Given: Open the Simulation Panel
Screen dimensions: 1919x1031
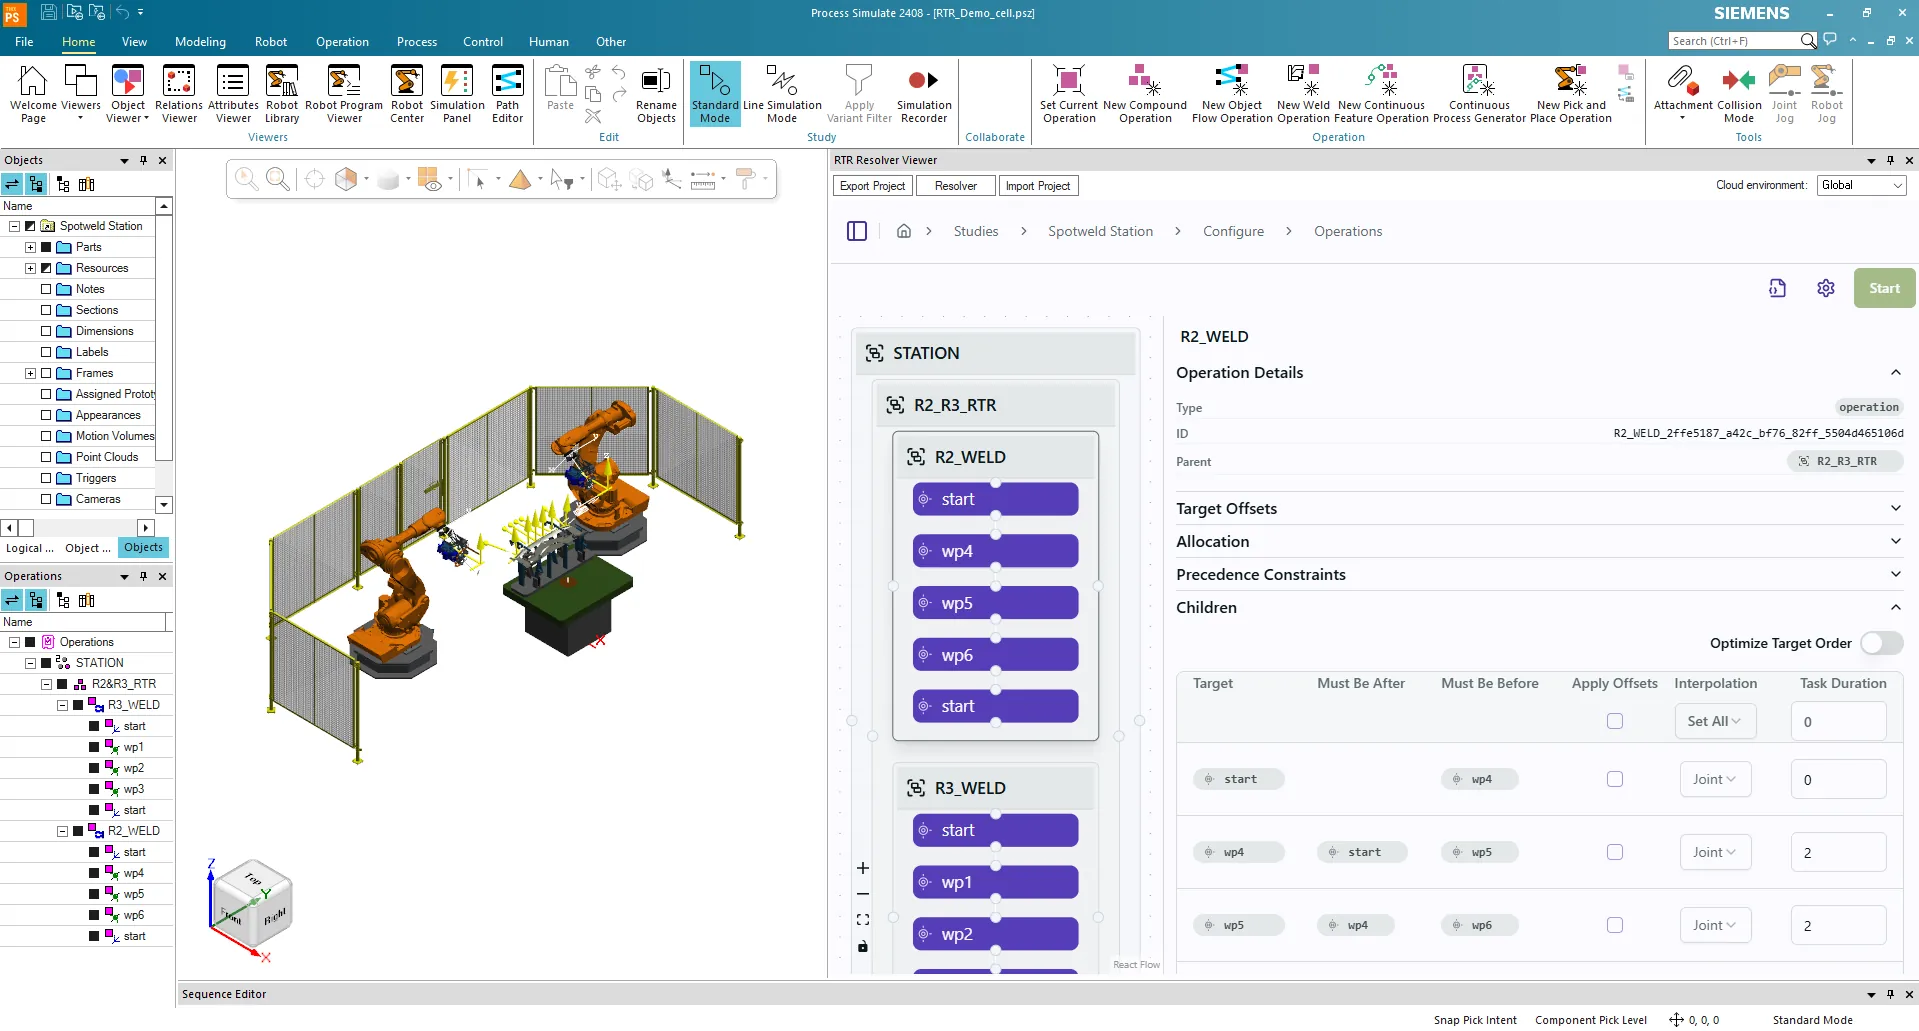Looking at the screenshot, I should click(x=457, y=94).
